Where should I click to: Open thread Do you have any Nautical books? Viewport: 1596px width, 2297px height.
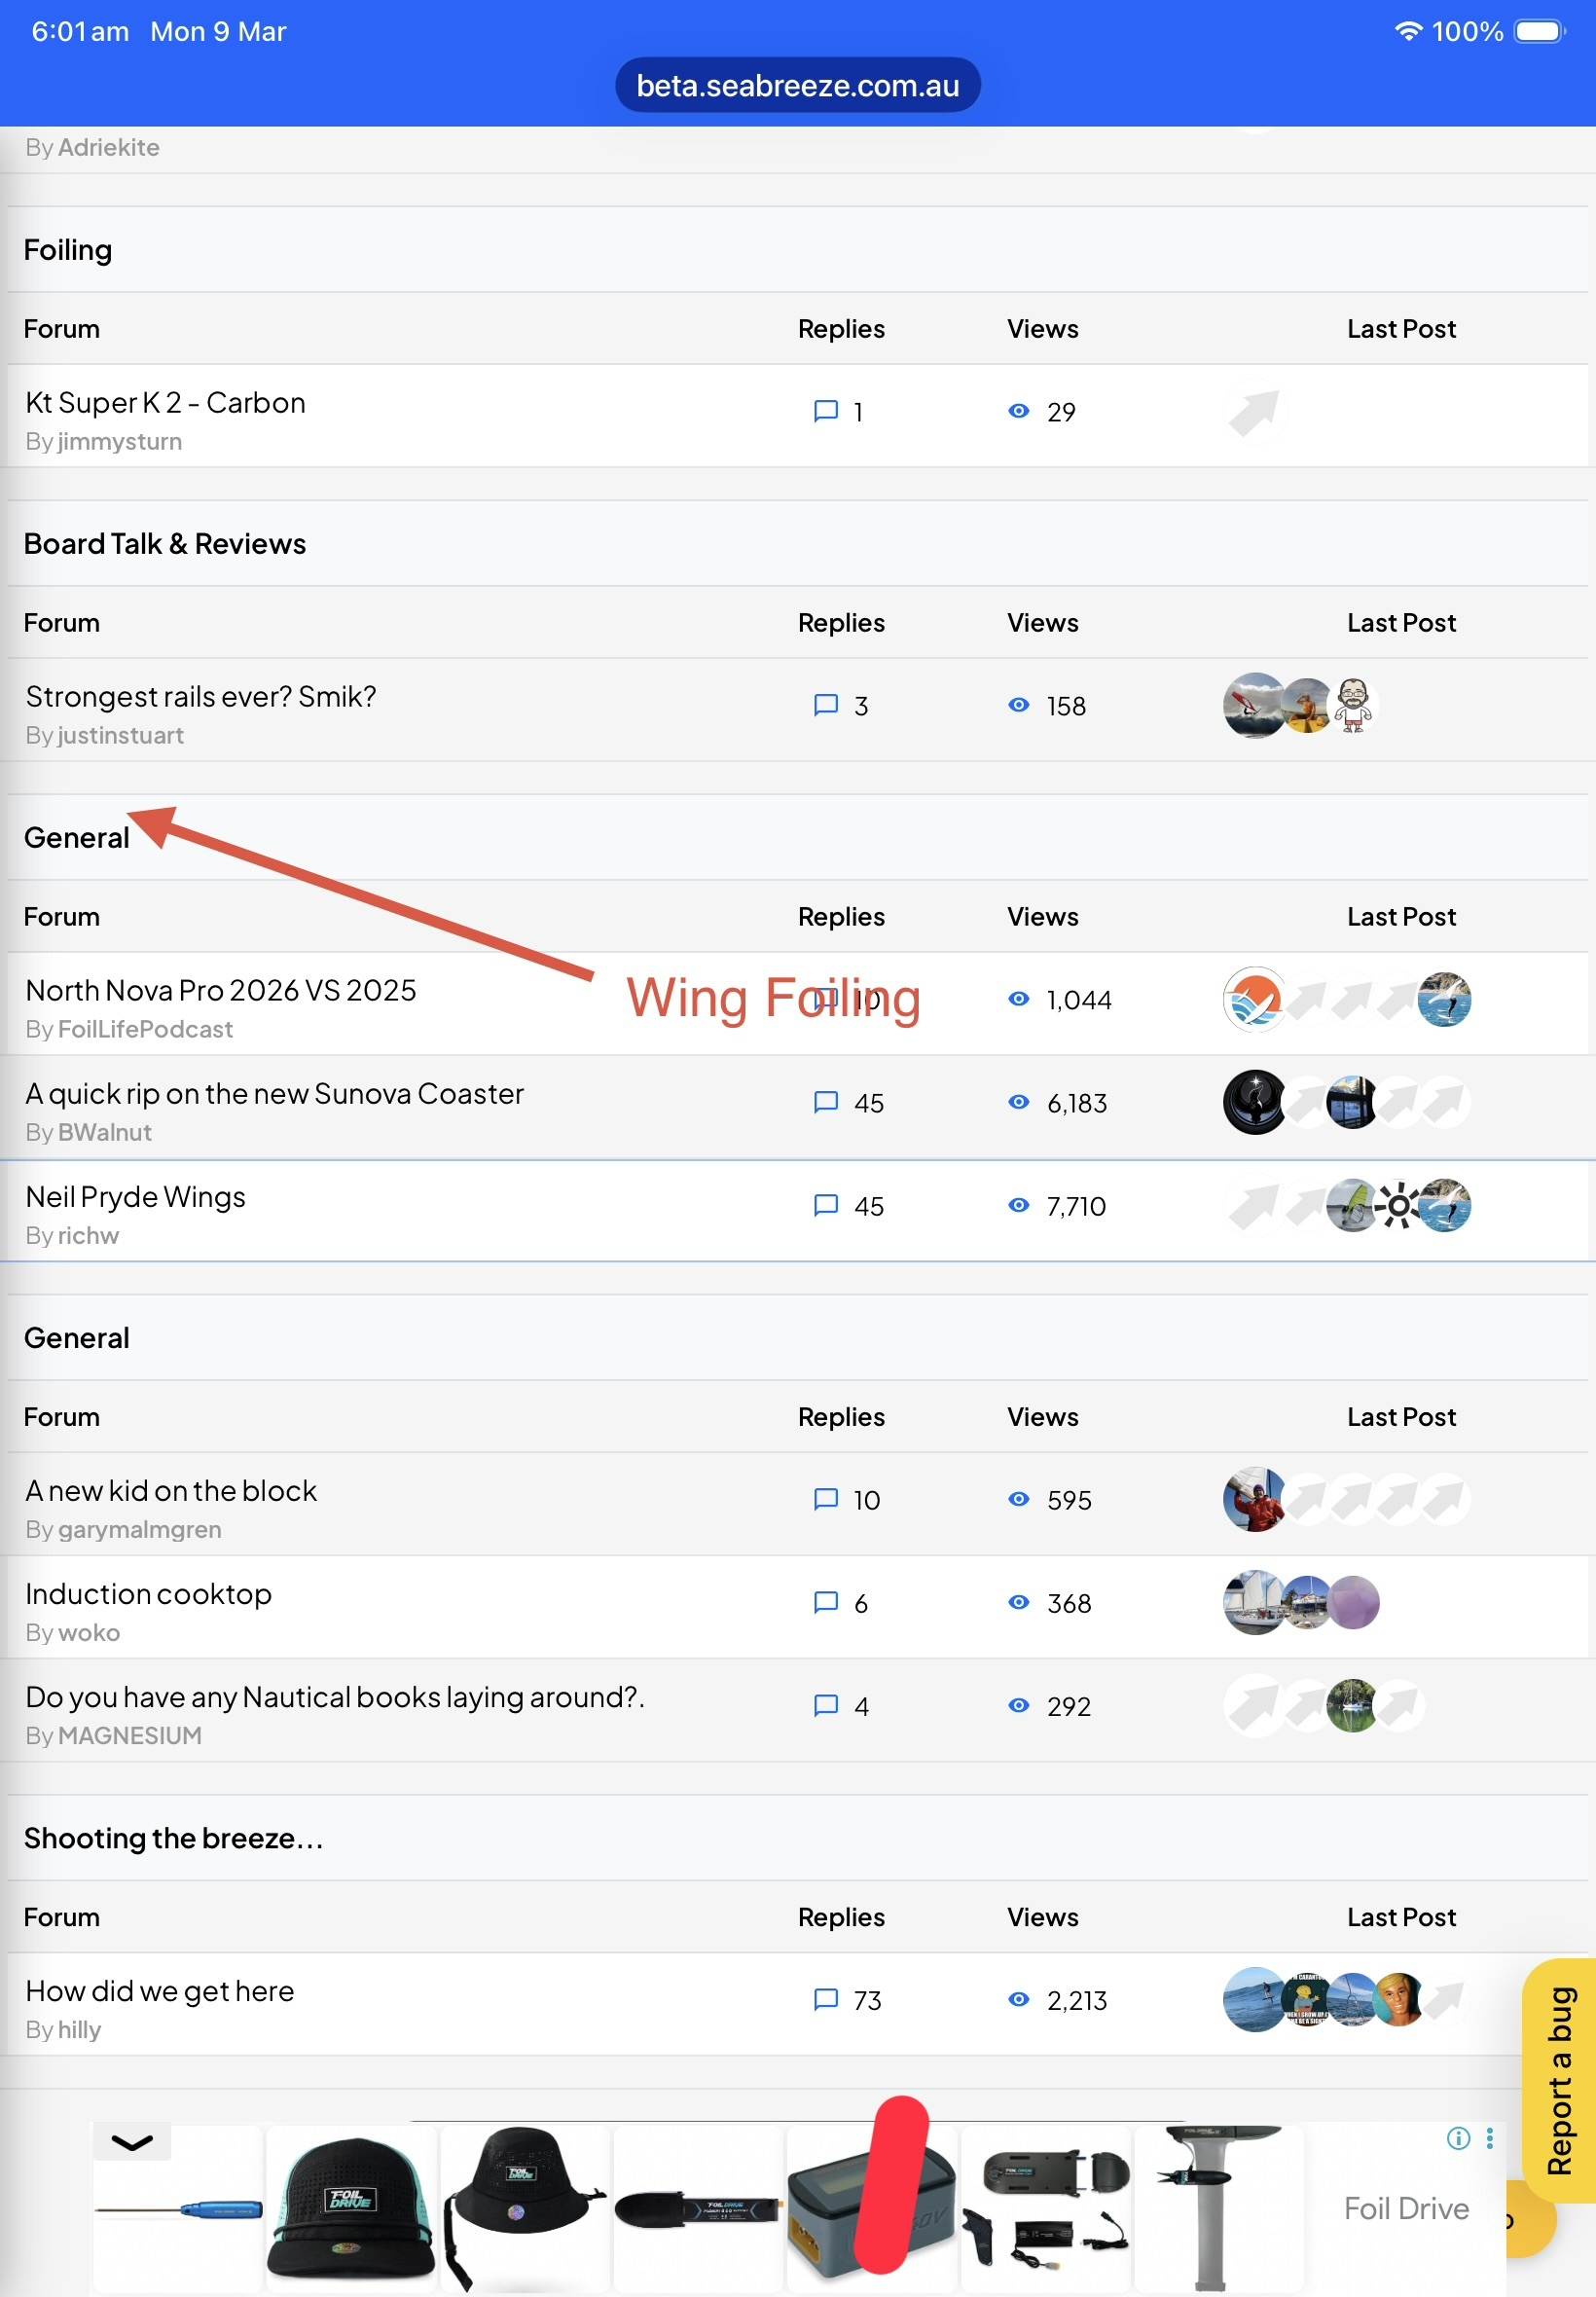click(335, 1697)
